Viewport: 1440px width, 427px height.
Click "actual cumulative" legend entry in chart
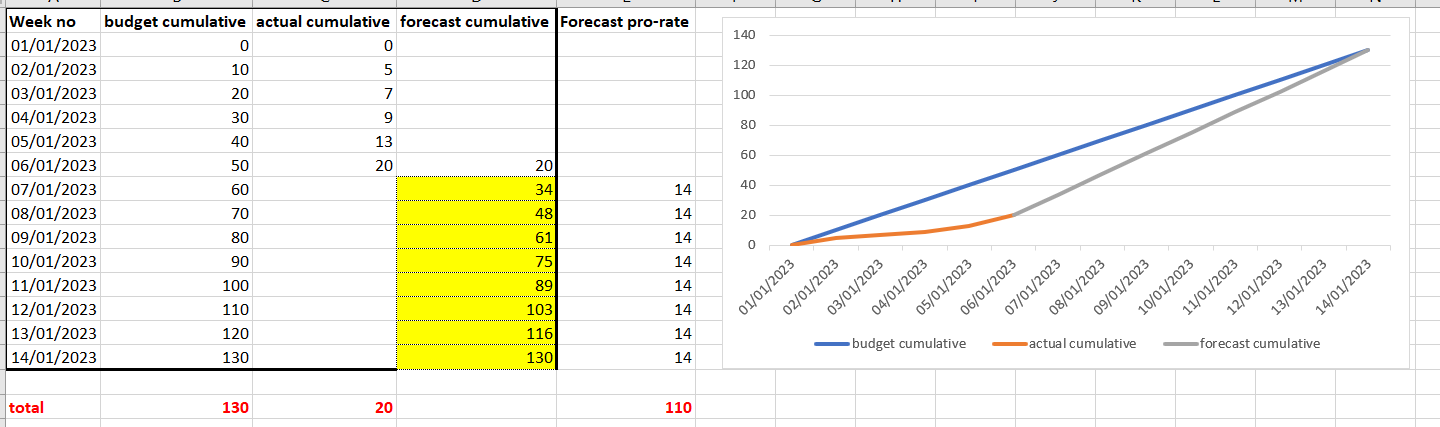[1064, 343]
